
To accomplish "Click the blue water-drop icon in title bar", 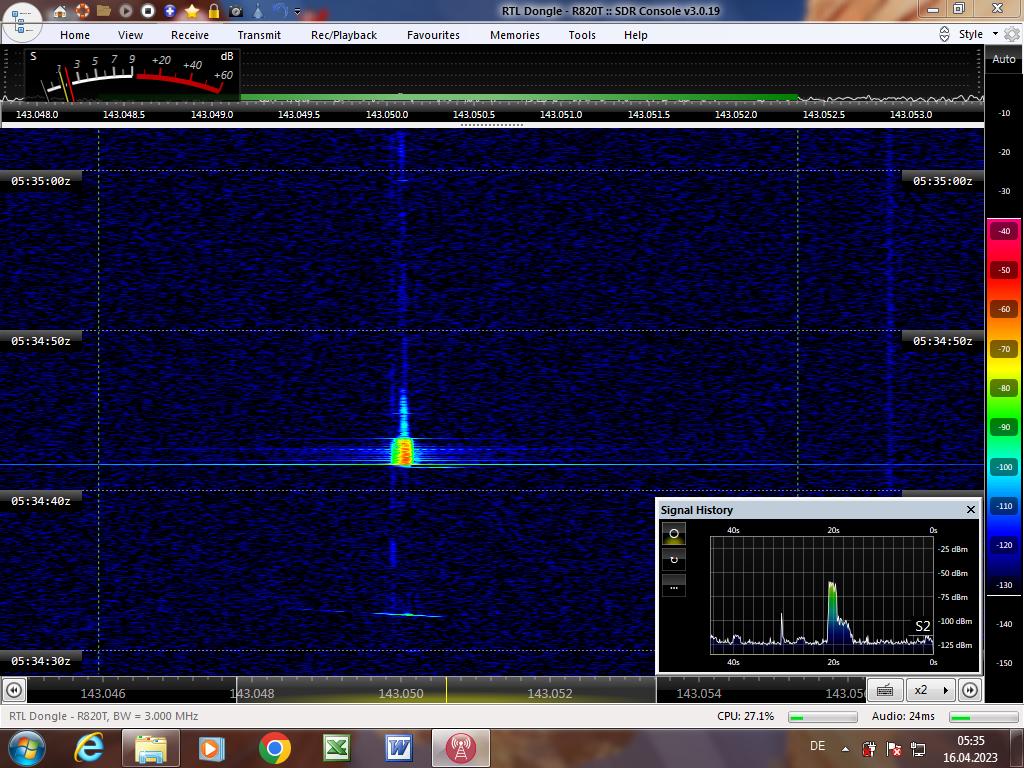I will pos(258,10).
